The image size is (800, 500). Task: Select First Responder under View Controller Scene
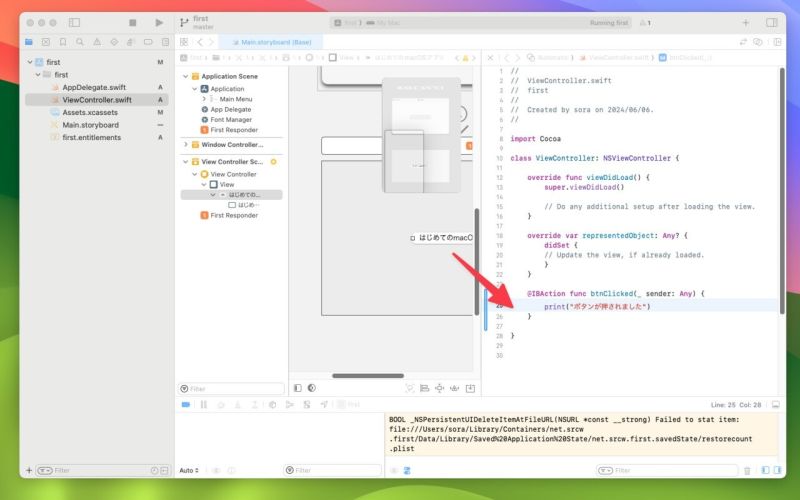(x=234, y=215)
